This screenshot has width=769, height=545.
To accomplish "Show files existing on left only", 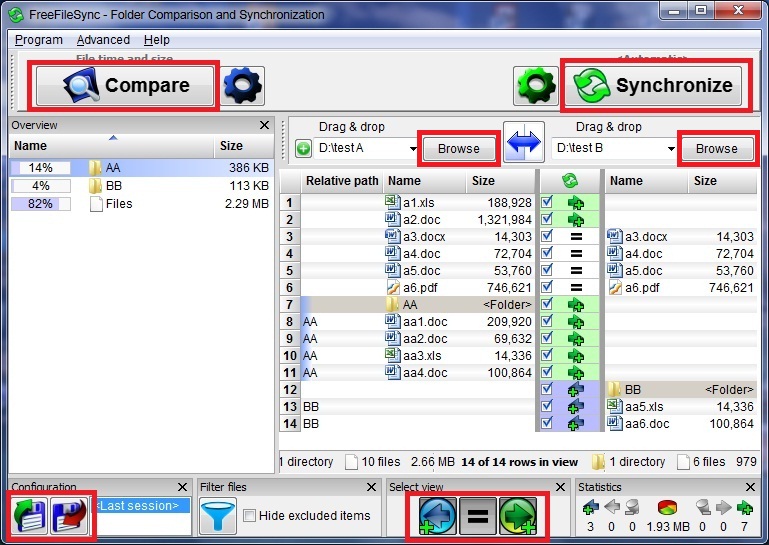I will coord(437,516).
